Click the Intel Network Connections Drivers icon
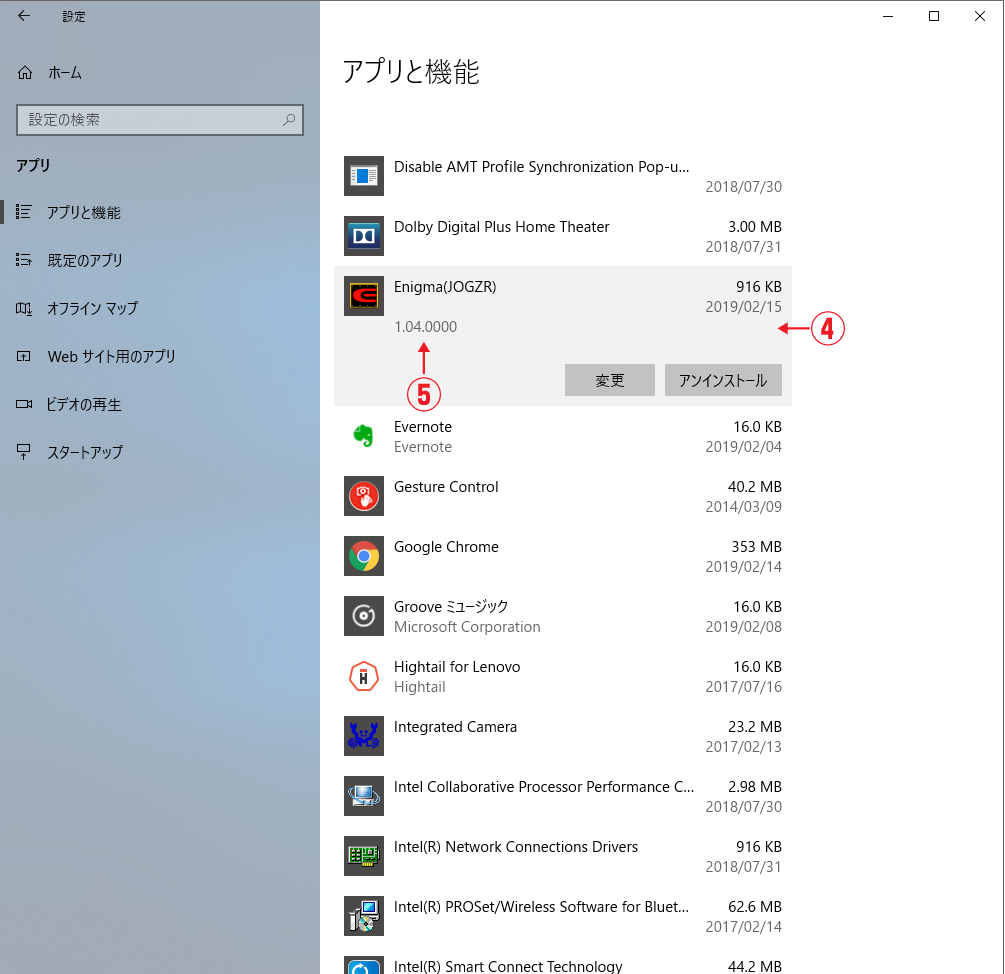Screen dimensions: 1005x974 363,856
